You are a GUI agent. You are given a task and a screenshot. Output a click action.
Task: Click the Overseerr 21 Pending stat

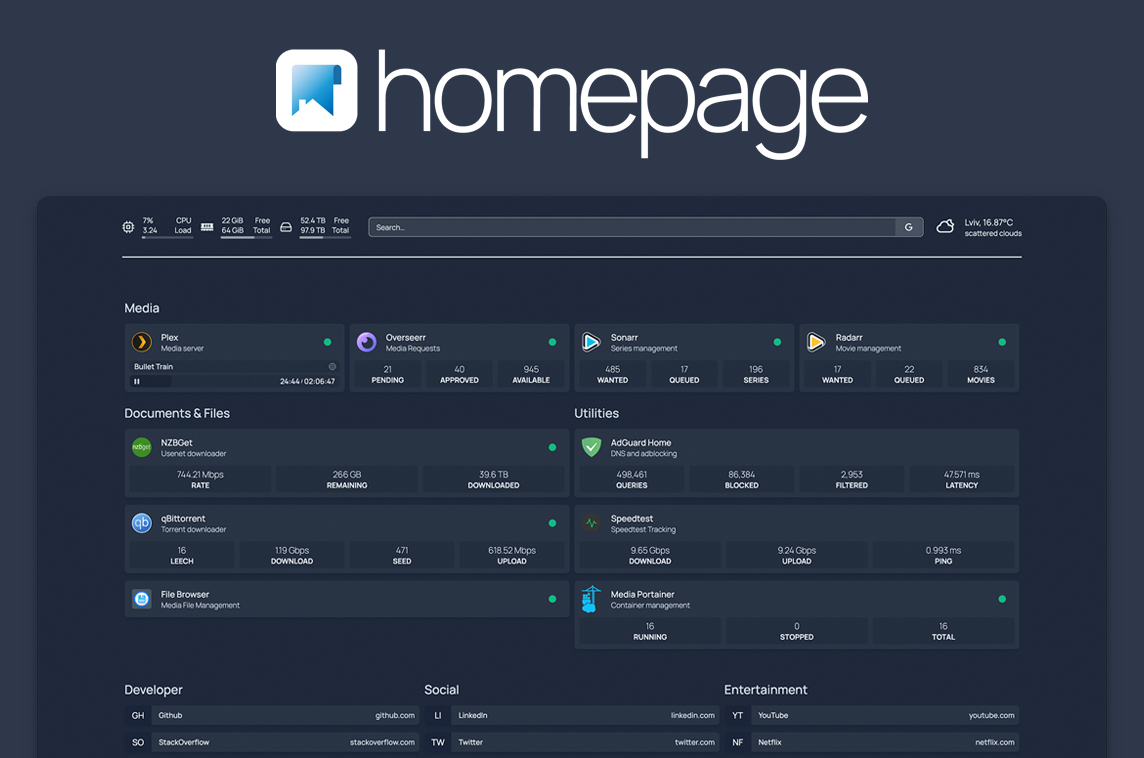[x=387, y=374]
